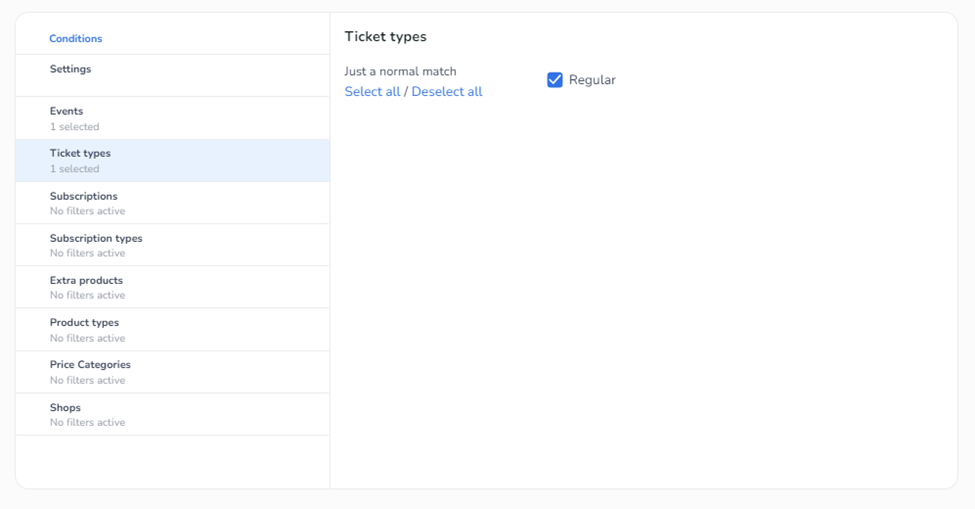The height and width of the screenshot is (509, 975).
Task: Open the Settings section in sidebar
Action: click(70, 69)
